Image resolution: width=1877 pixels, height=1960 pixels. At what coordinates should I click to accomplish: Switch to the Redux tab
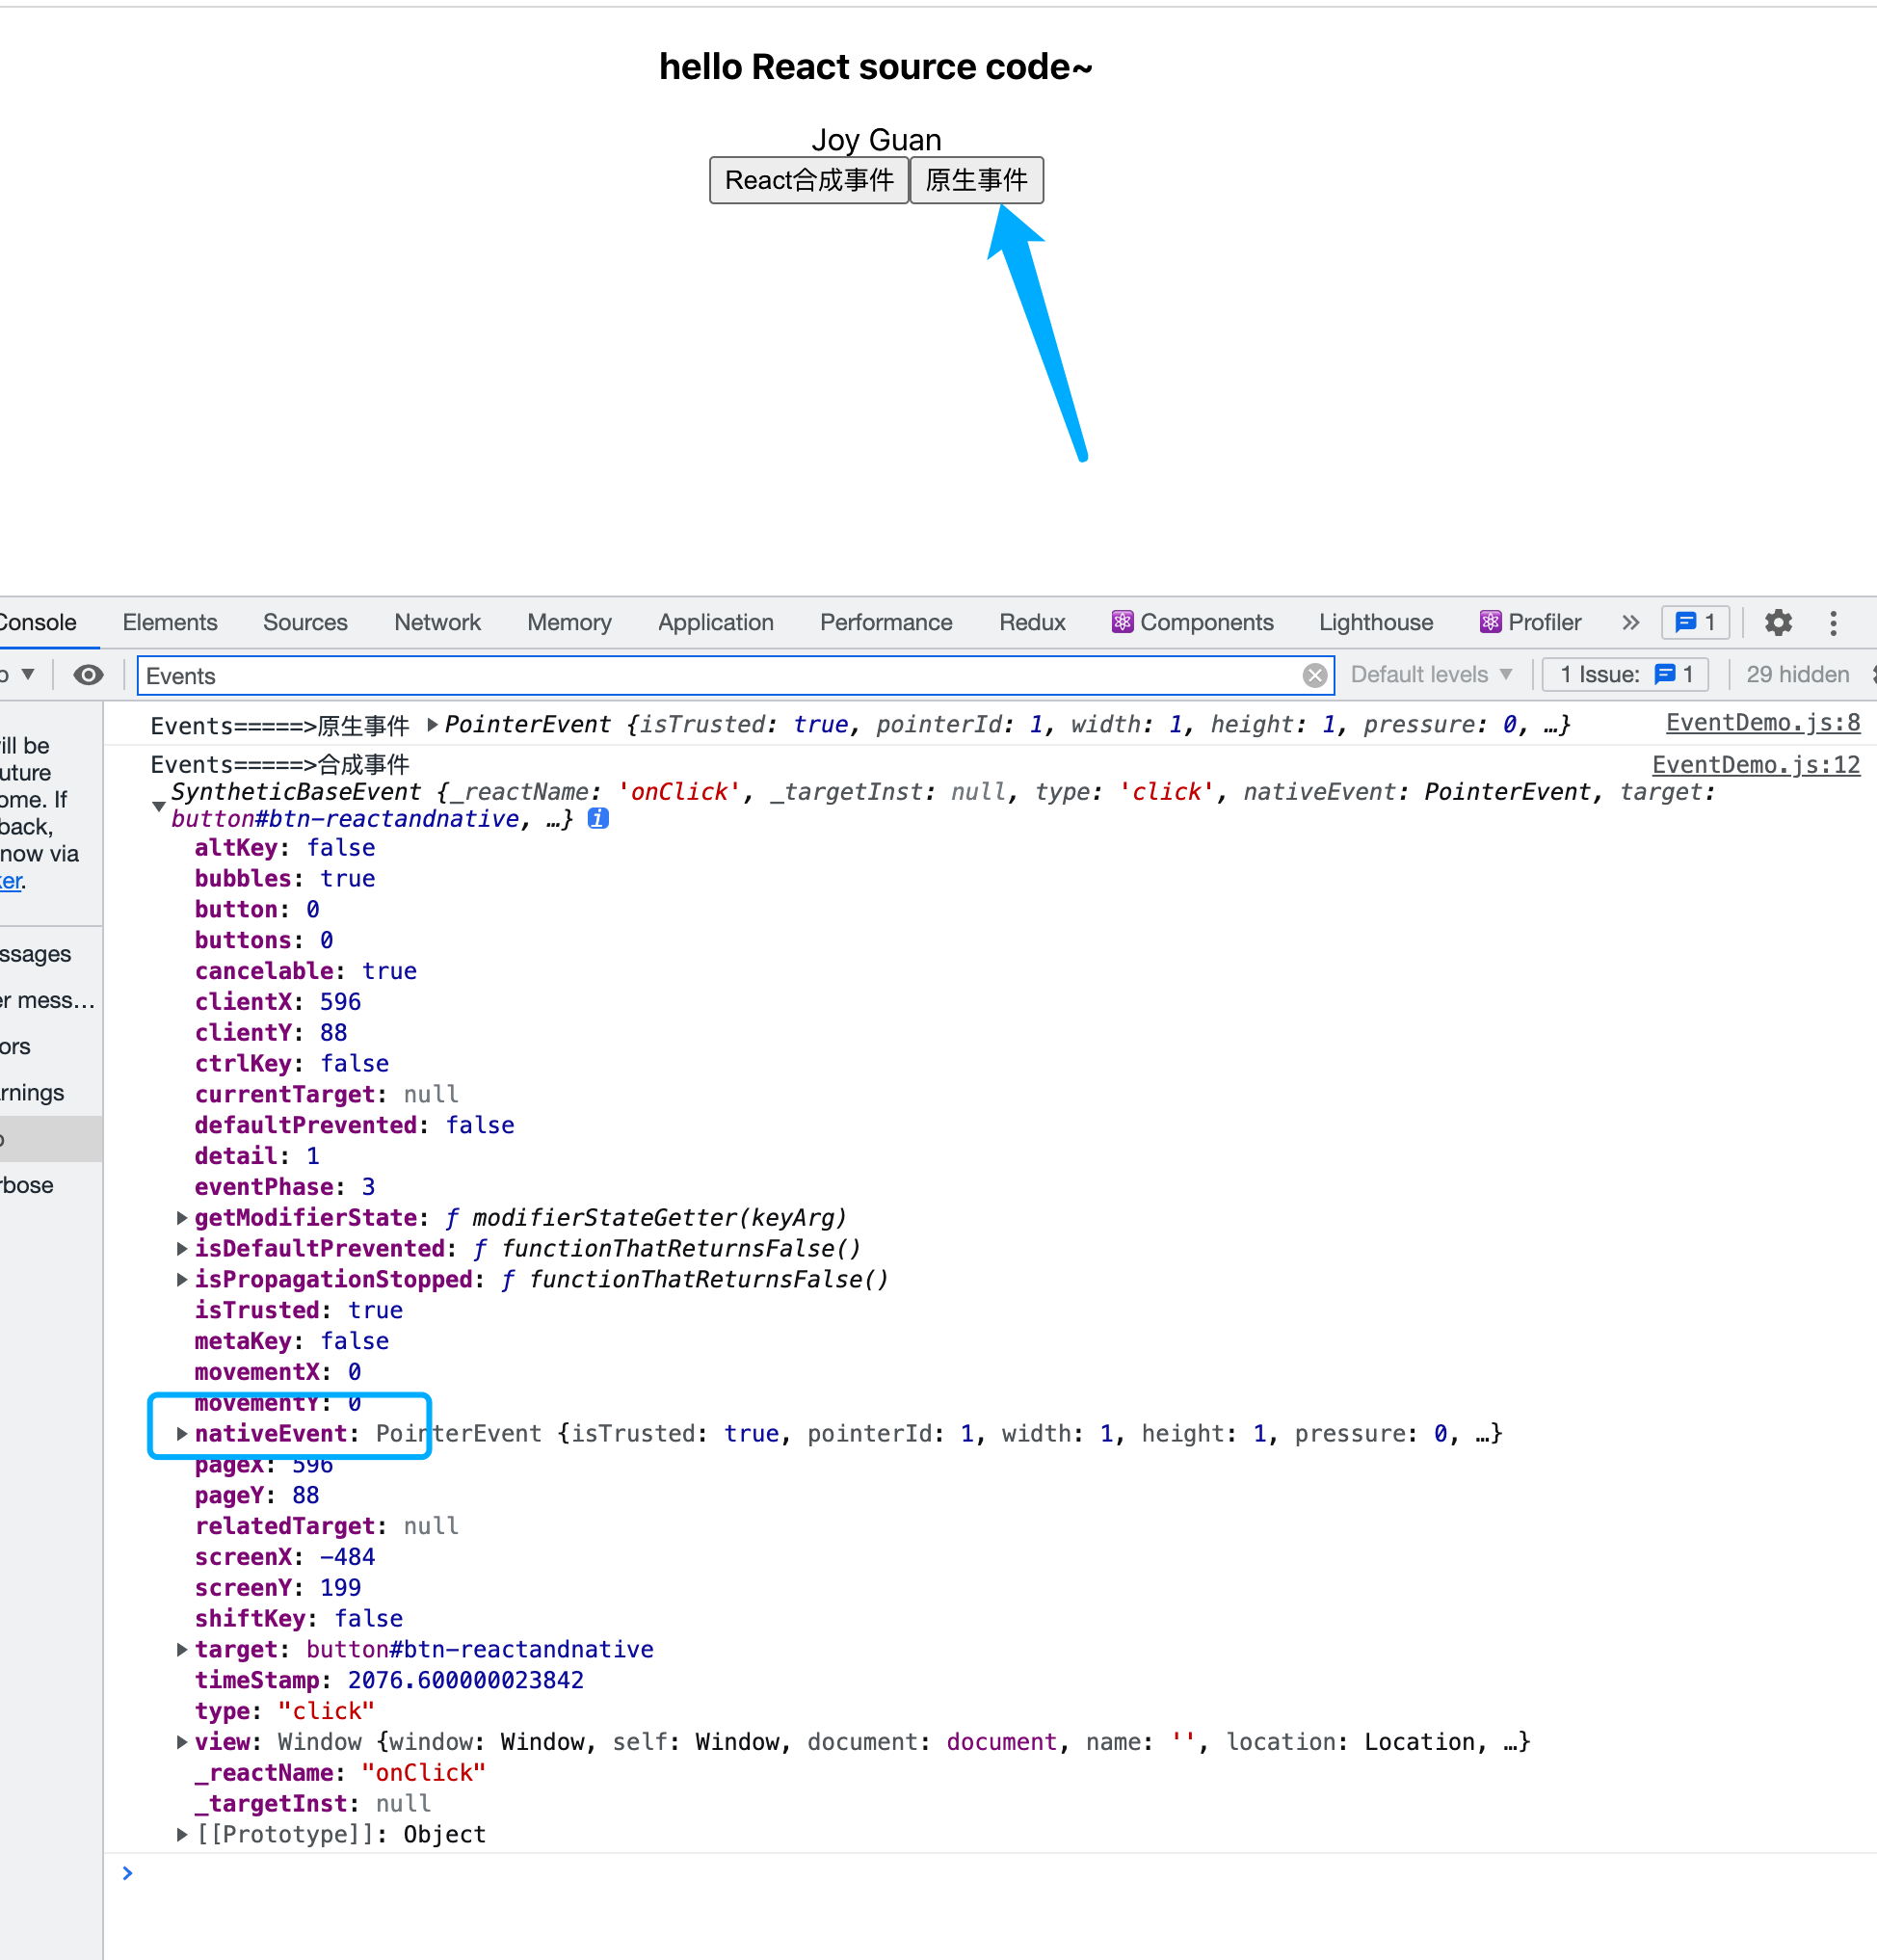tap(1032, 622)
